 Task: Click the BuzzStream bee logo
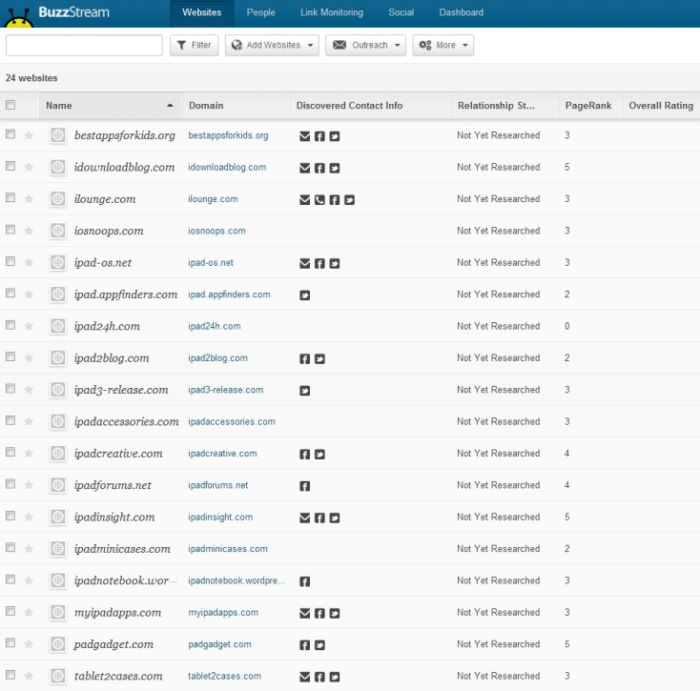coord(18,19)
